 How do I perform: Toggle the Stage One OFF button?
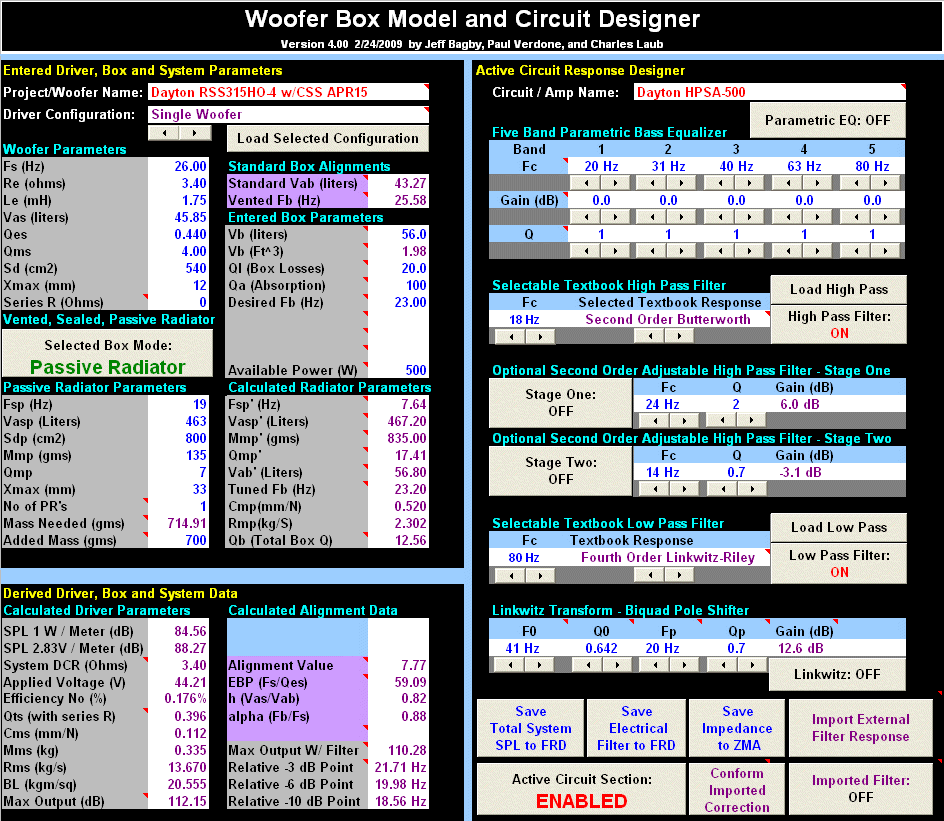coord(560,403)
